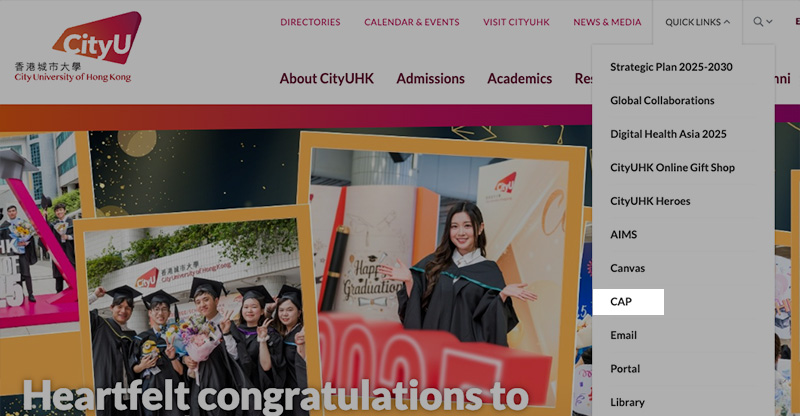Select highlighted CAP entry

(629, 302)
